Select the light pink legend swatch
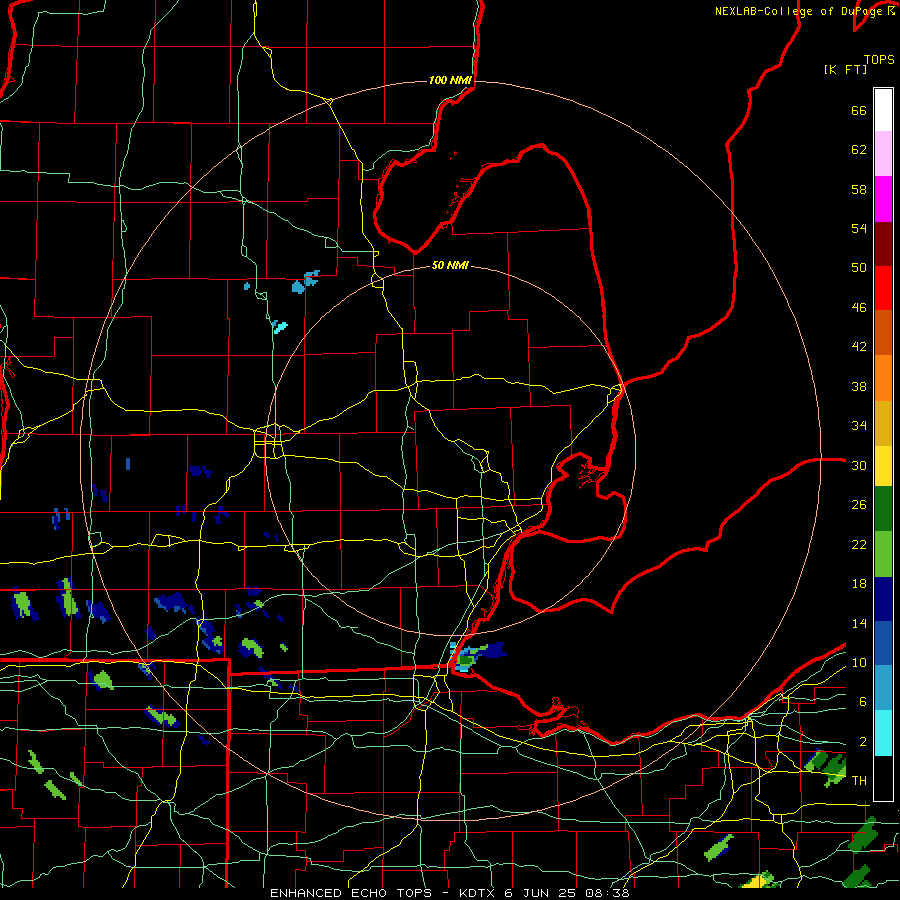The image size is (900, 900). click(x=883, y=154)
